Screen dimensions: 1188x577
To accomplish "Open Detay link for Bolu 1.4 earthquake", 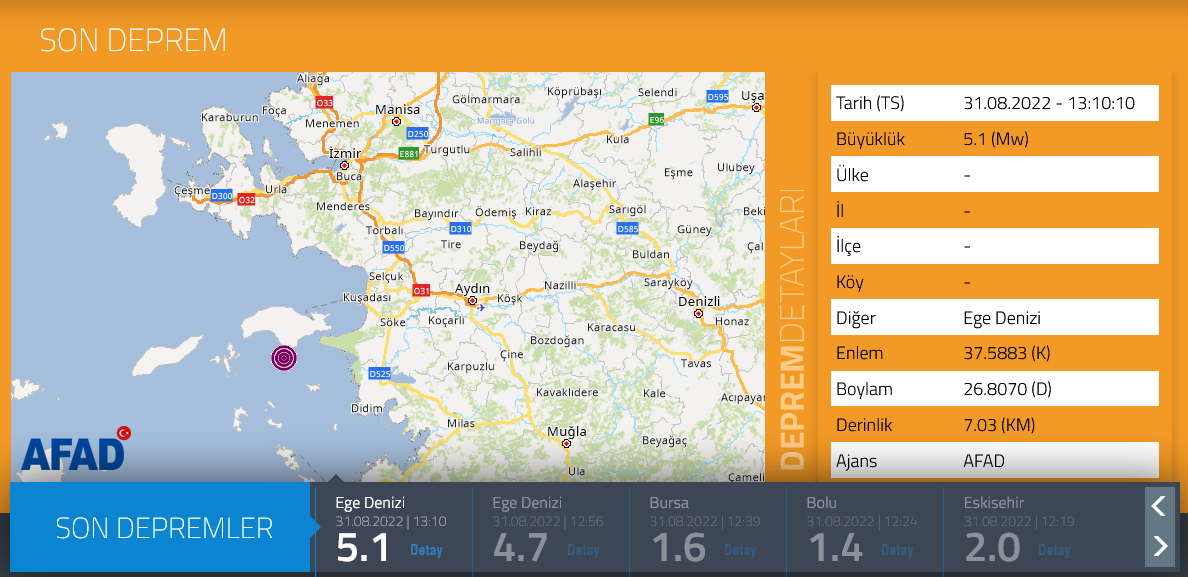I will tap(897, 550).
